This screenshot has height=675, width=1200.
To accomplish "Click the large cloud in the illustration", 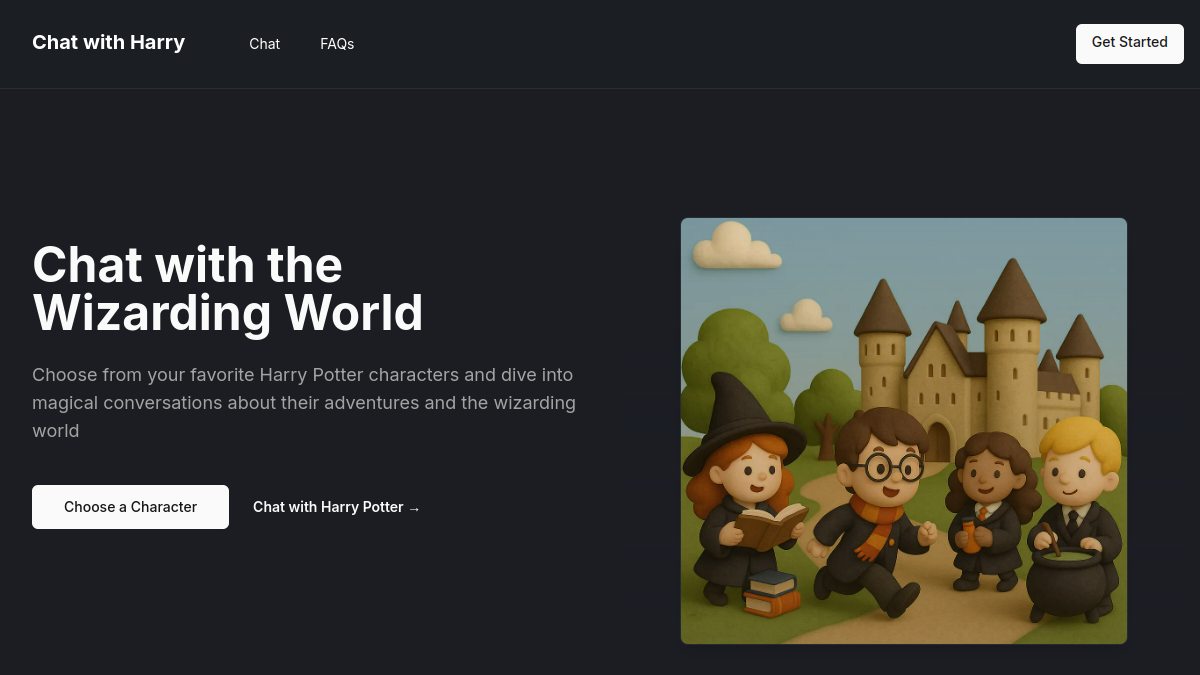I will [736, 247].
